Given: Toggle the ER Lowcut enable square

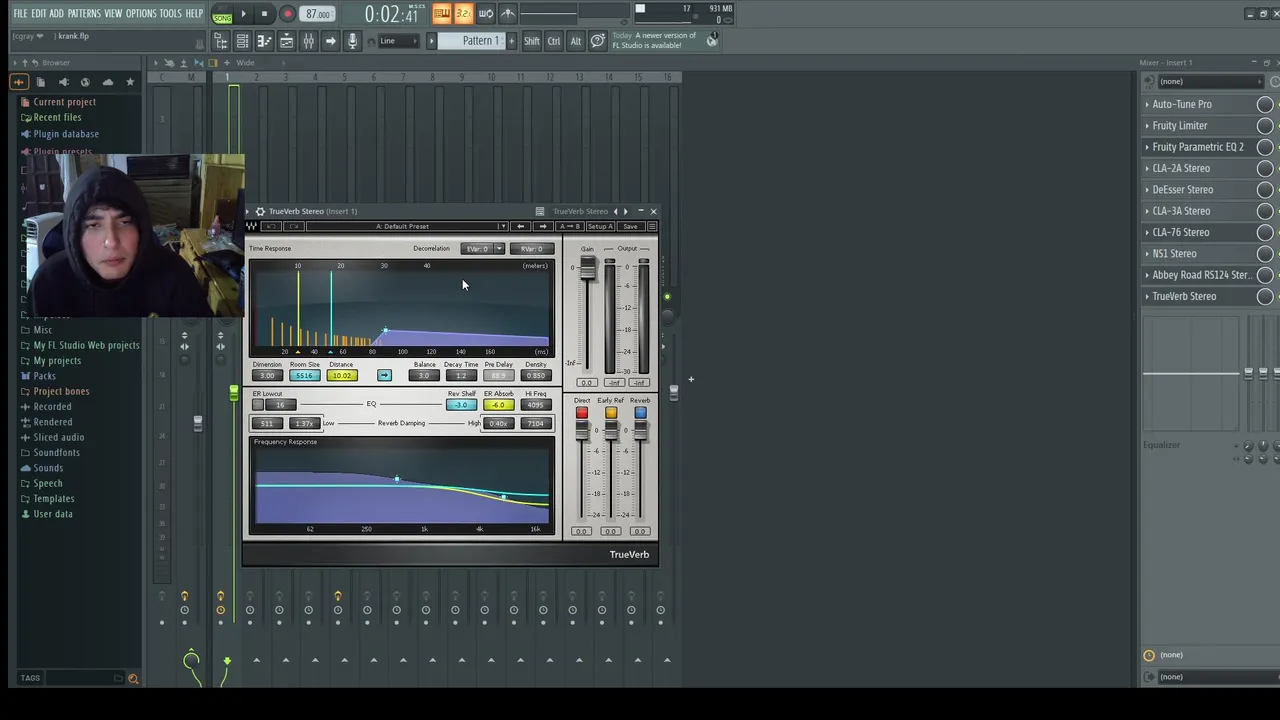Looking at the screenshot, I should [x=258, y=404].
